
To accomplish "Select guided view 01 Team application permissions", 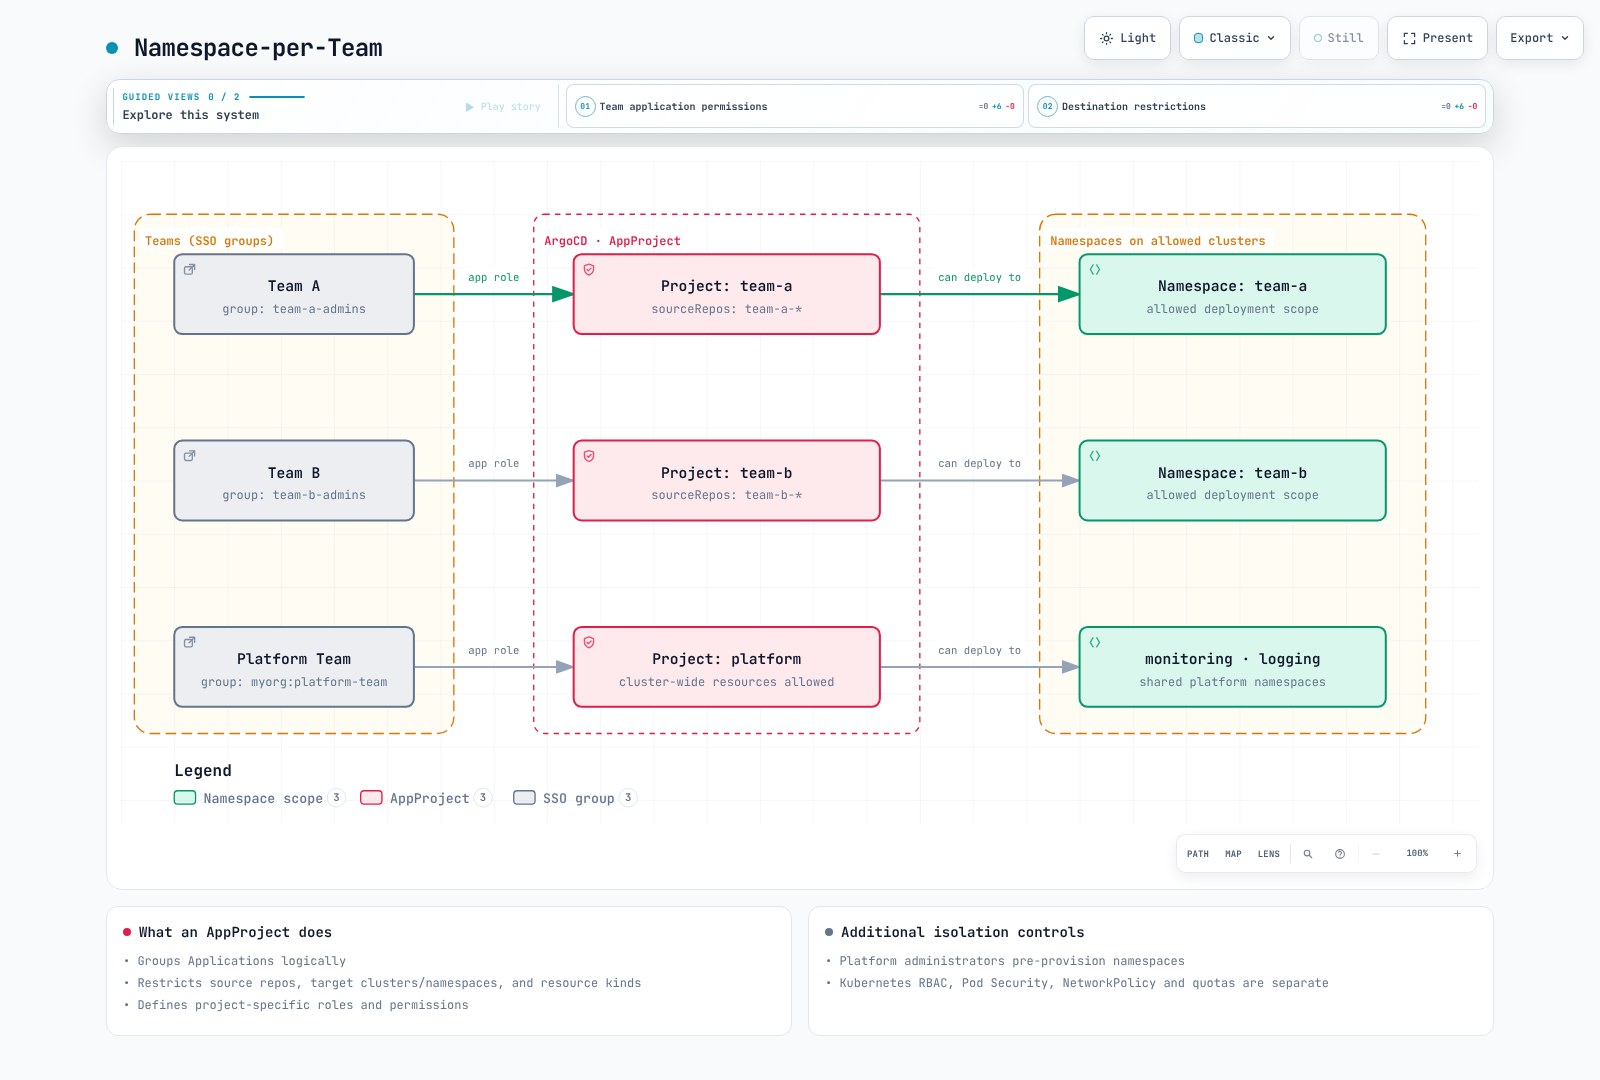I will (x=795, y=106).
